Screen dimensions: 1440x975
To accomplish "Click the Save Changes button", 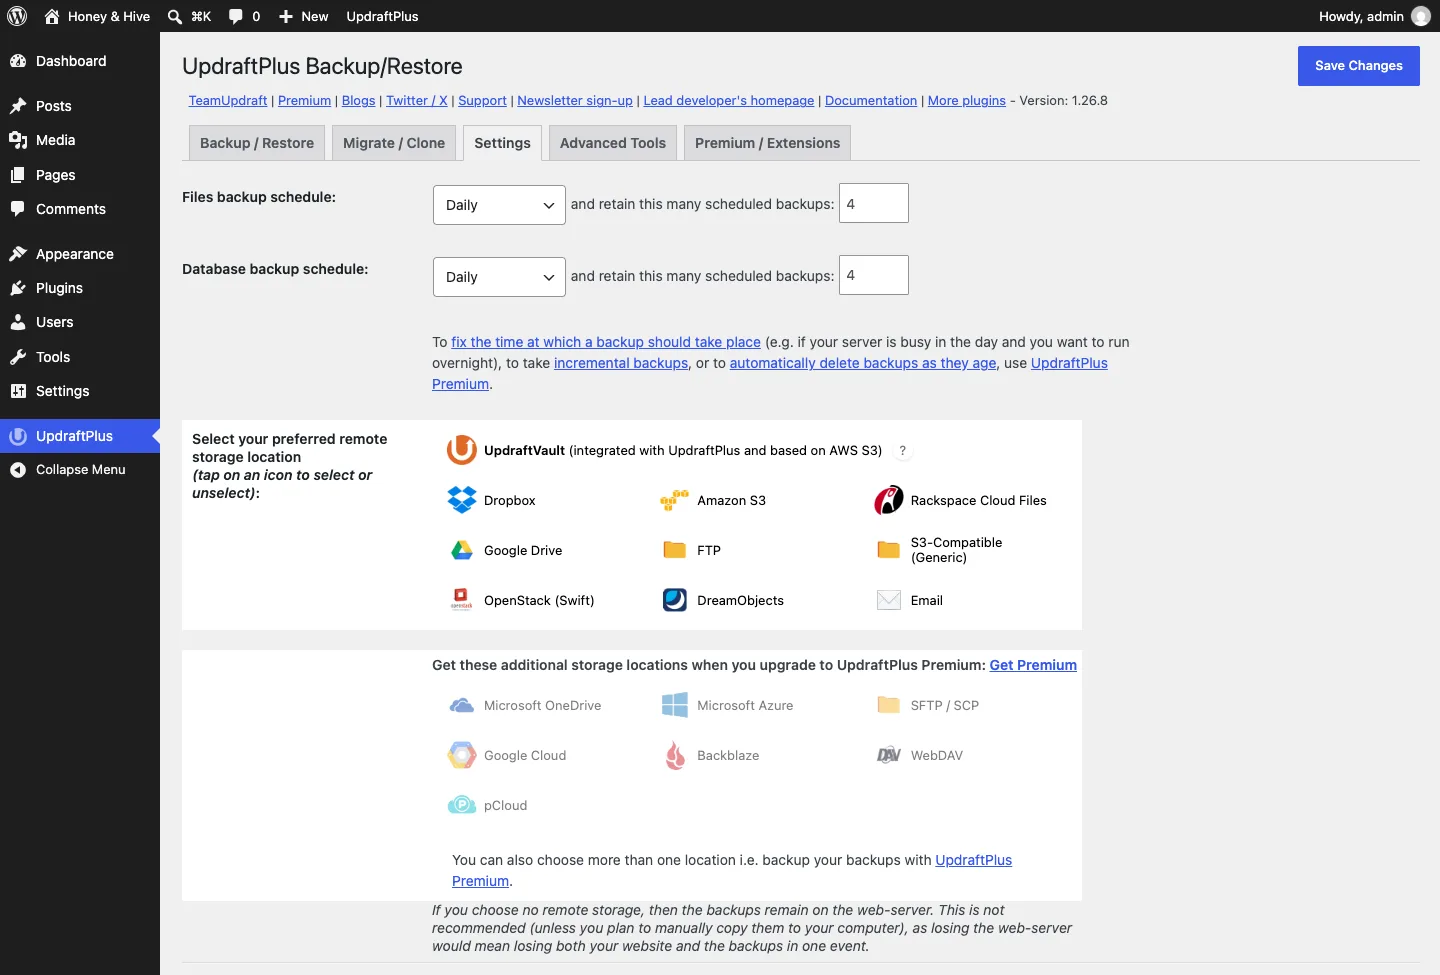I will tap(1359, 66).
